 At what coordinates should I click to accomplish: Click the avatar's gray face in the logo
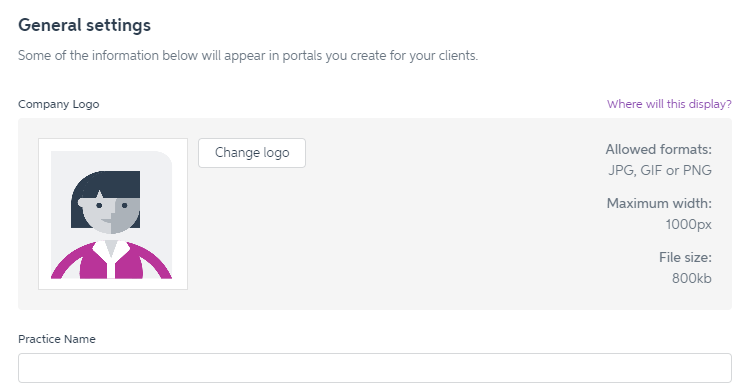[x=112, y=215]
